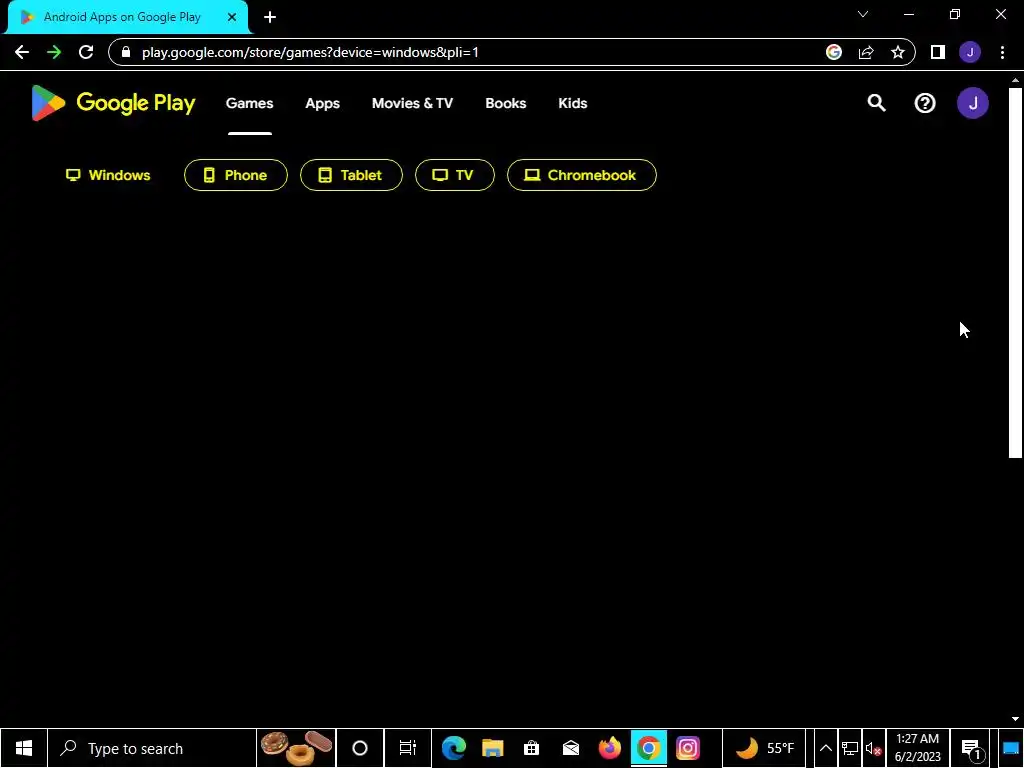
Task: View site information via the lock icon
Action: pyautogui.click(x=126, y=52)
